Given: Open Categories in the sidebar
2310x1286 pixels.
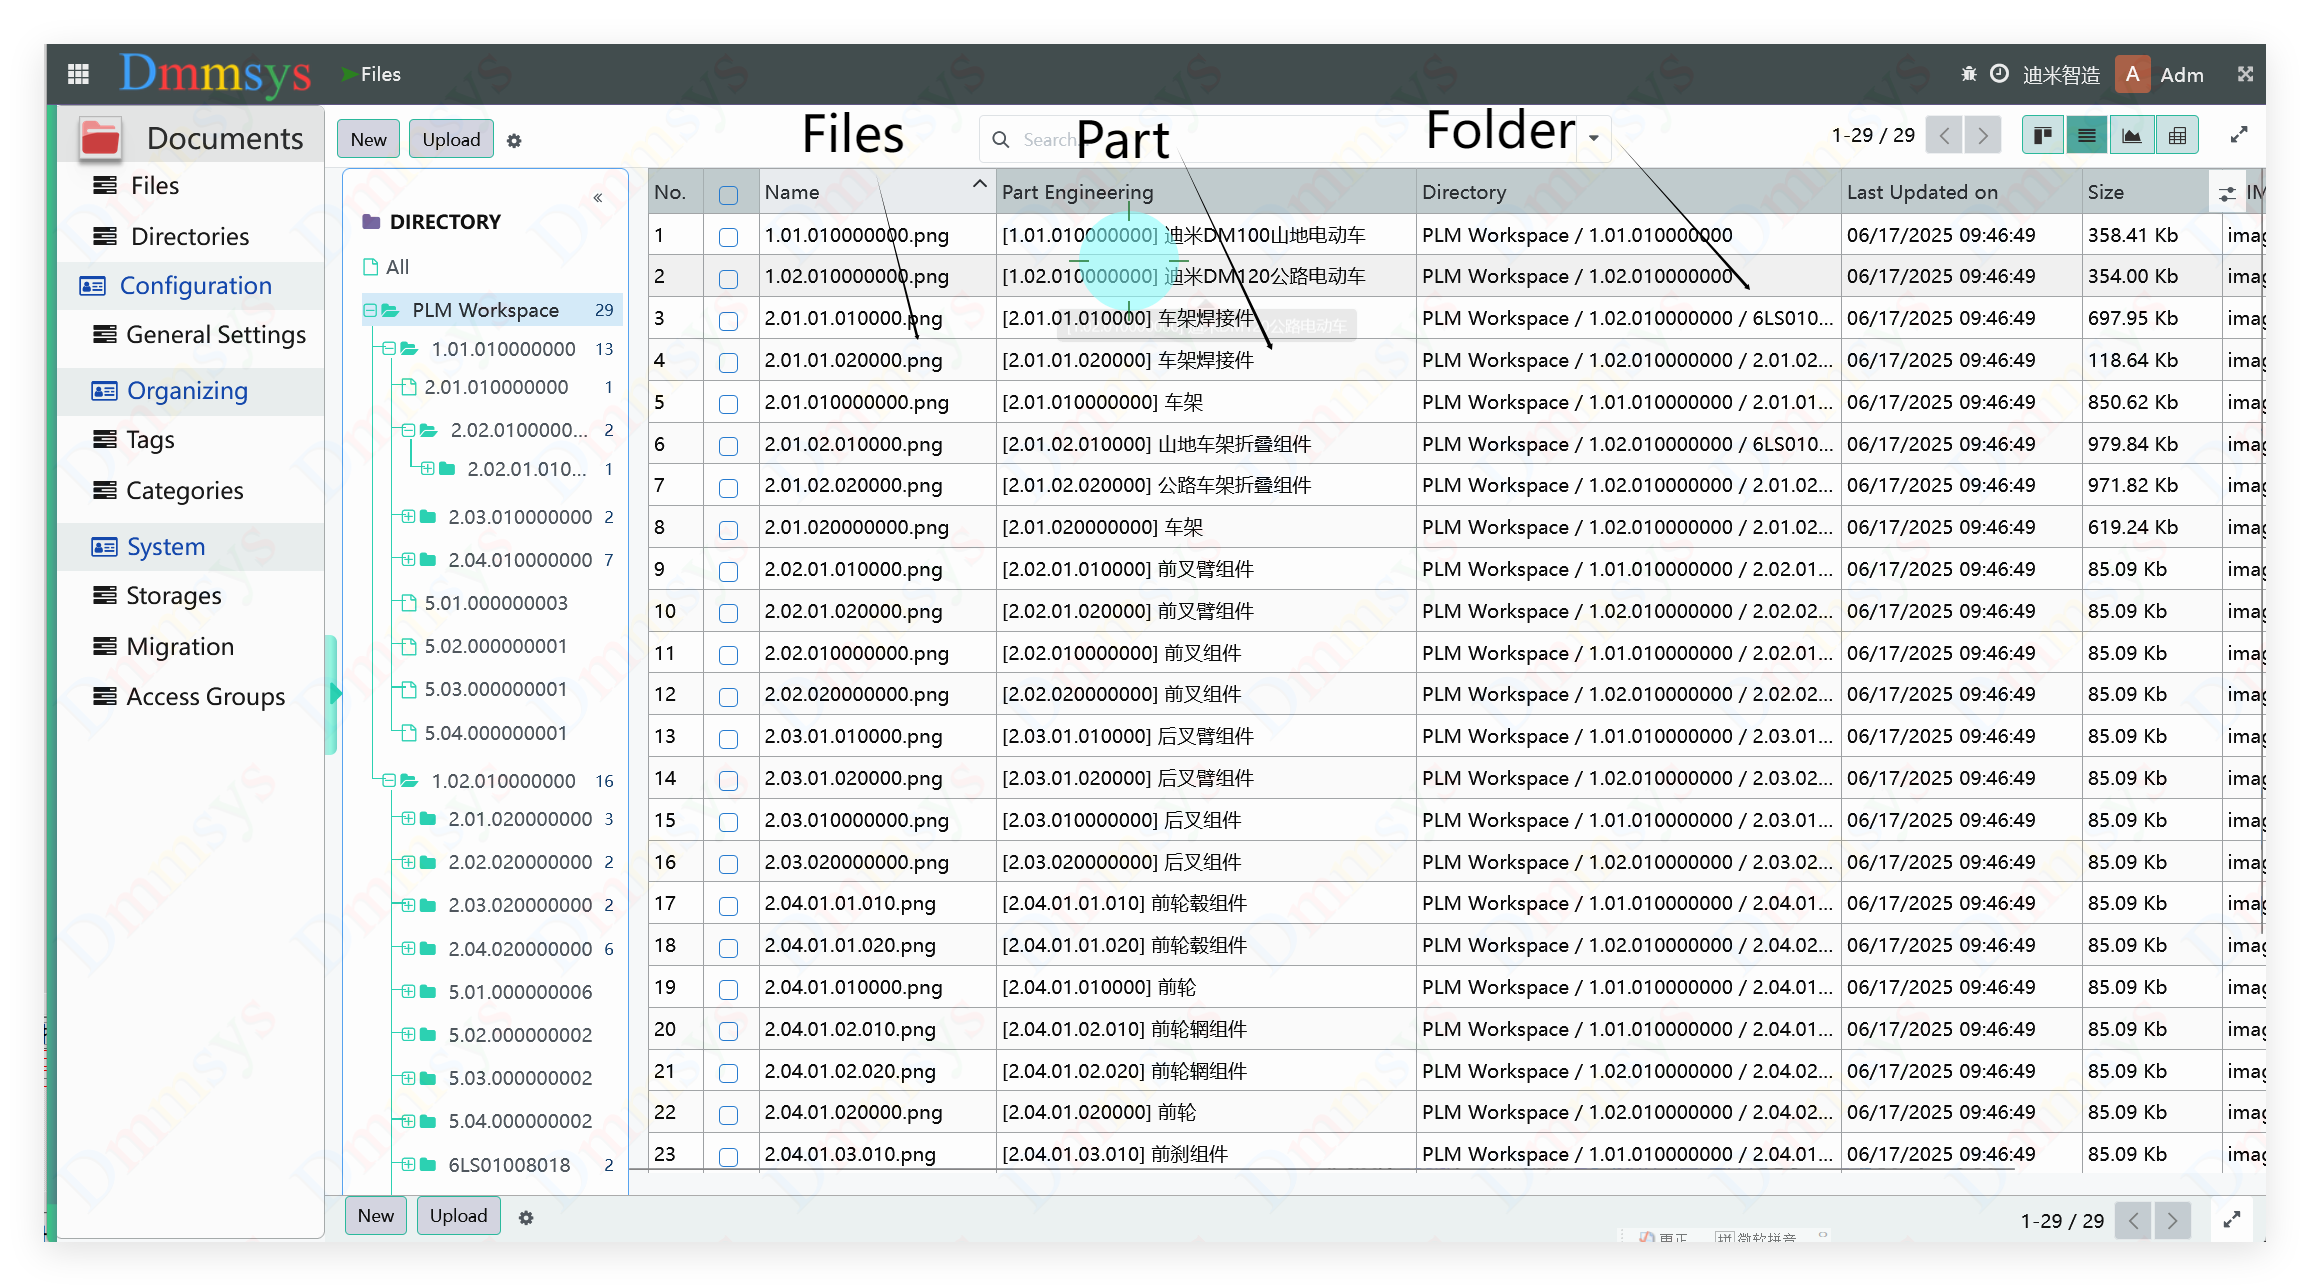Looking at the screenshot, I should (184, 491).
